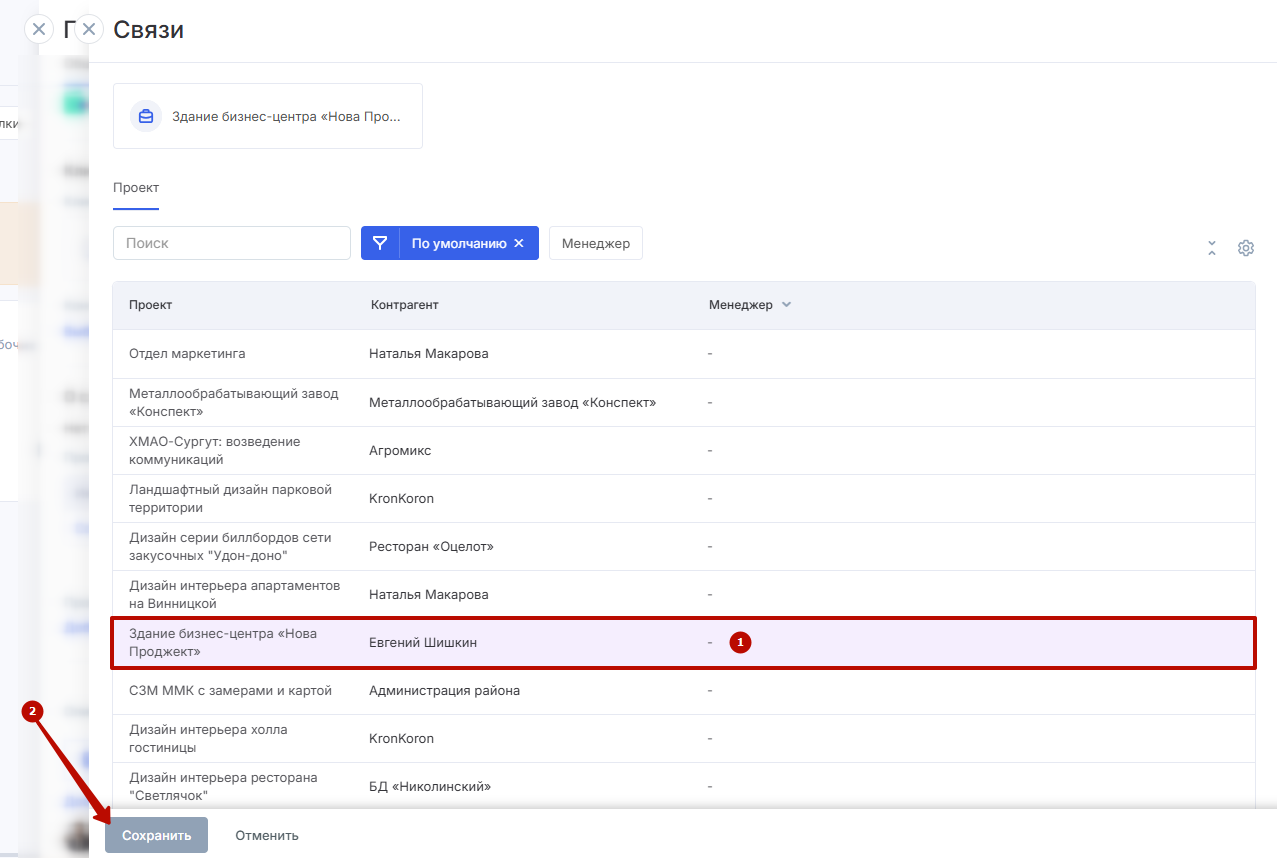The width and height of the screenshot is (1277, 858).
Task: Click the Сохранить button
Action: tap(156, 835)
